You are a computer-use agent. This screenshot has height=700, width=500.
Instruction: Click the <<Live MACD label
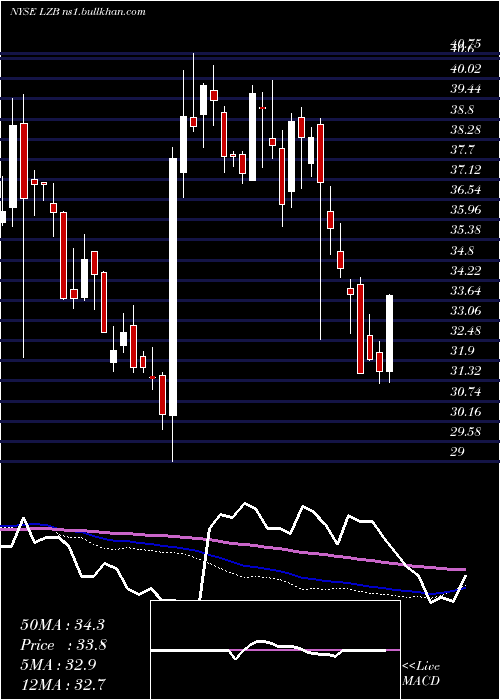[421, 674]
